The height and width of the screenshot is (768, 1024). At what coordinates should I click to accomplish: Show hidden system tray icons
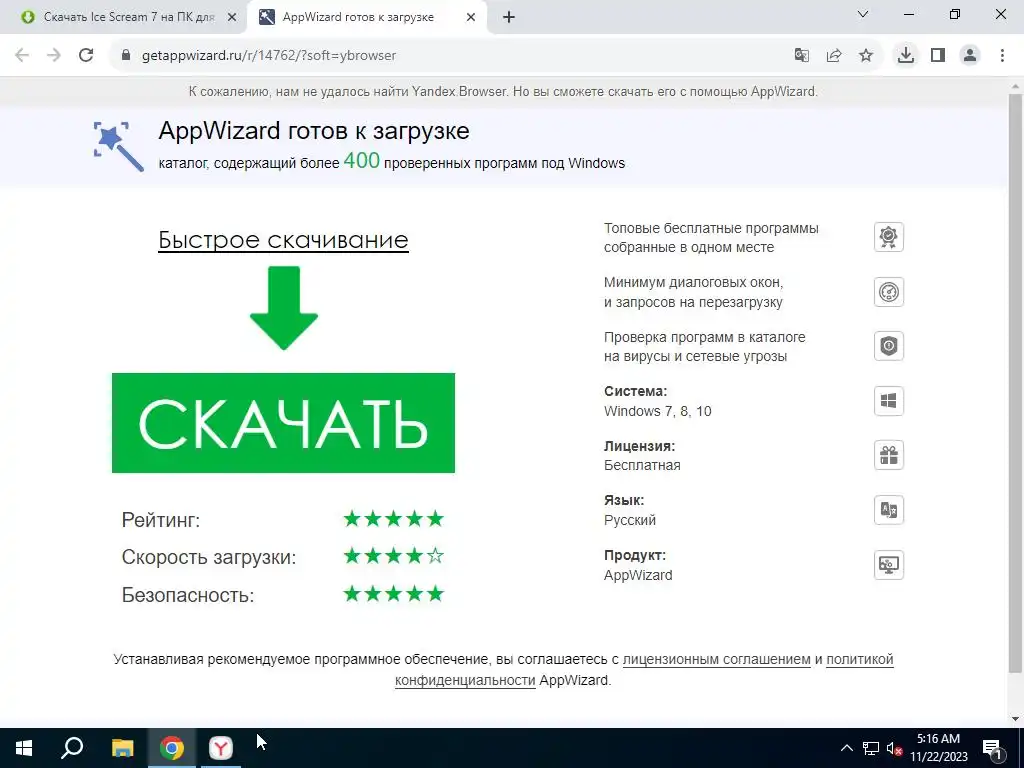point(846,748)
